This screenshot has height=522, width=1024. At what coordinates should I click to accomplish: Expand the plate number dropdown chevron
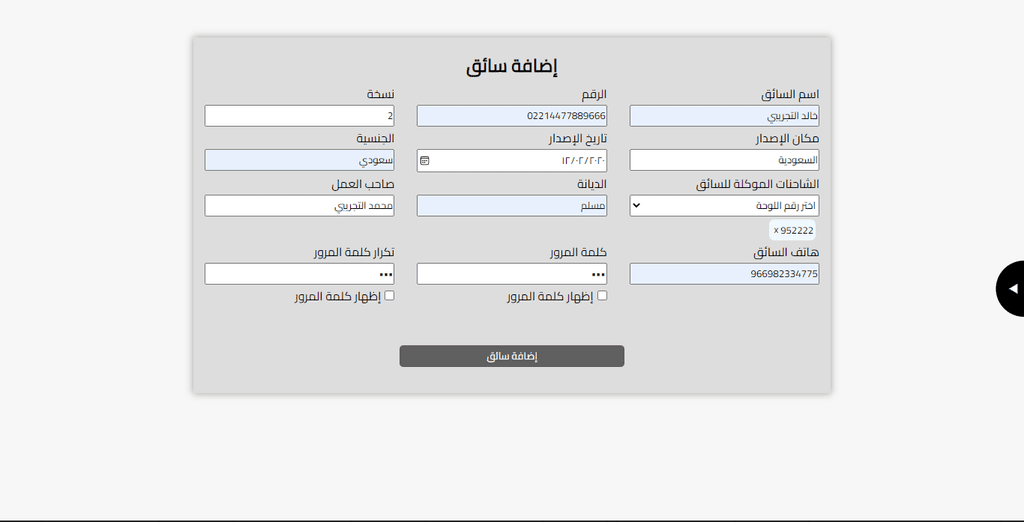(637, 206)
